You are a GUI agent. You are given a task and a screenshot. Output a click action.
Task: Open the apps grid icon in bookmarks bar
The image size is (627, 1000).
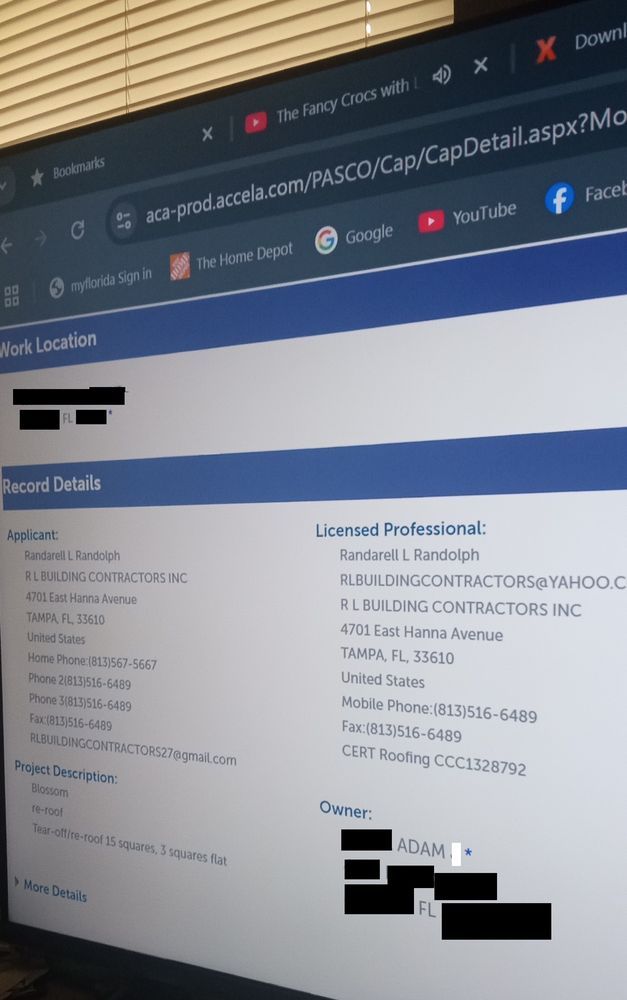click(x=12, y=296)
